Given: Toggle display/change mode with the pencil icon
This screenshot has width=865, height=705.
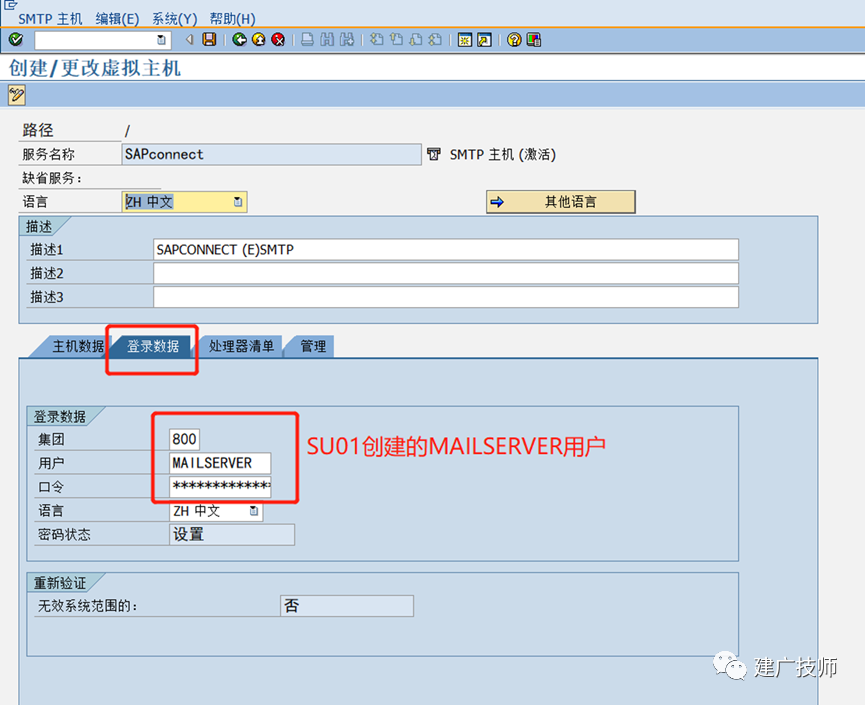Looking at the screenshot, I should tap(17, 95).
